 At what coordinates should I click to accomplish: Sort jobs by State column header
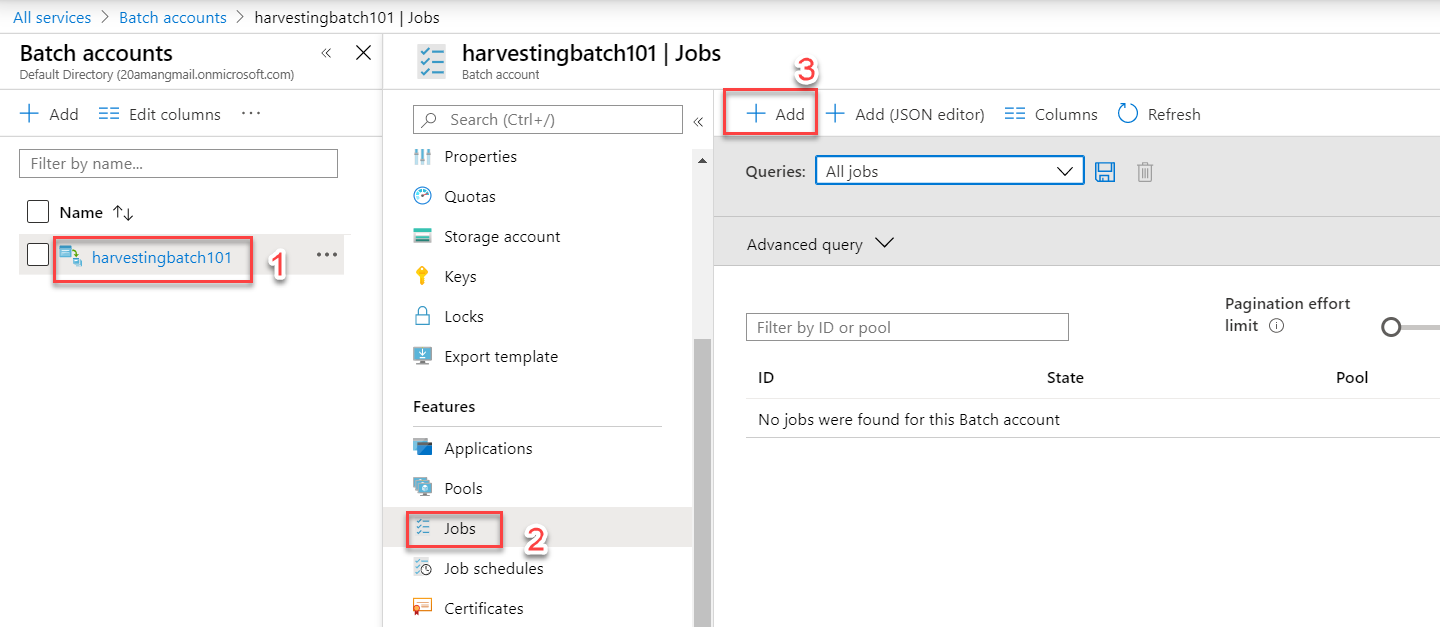point(1065,377)
